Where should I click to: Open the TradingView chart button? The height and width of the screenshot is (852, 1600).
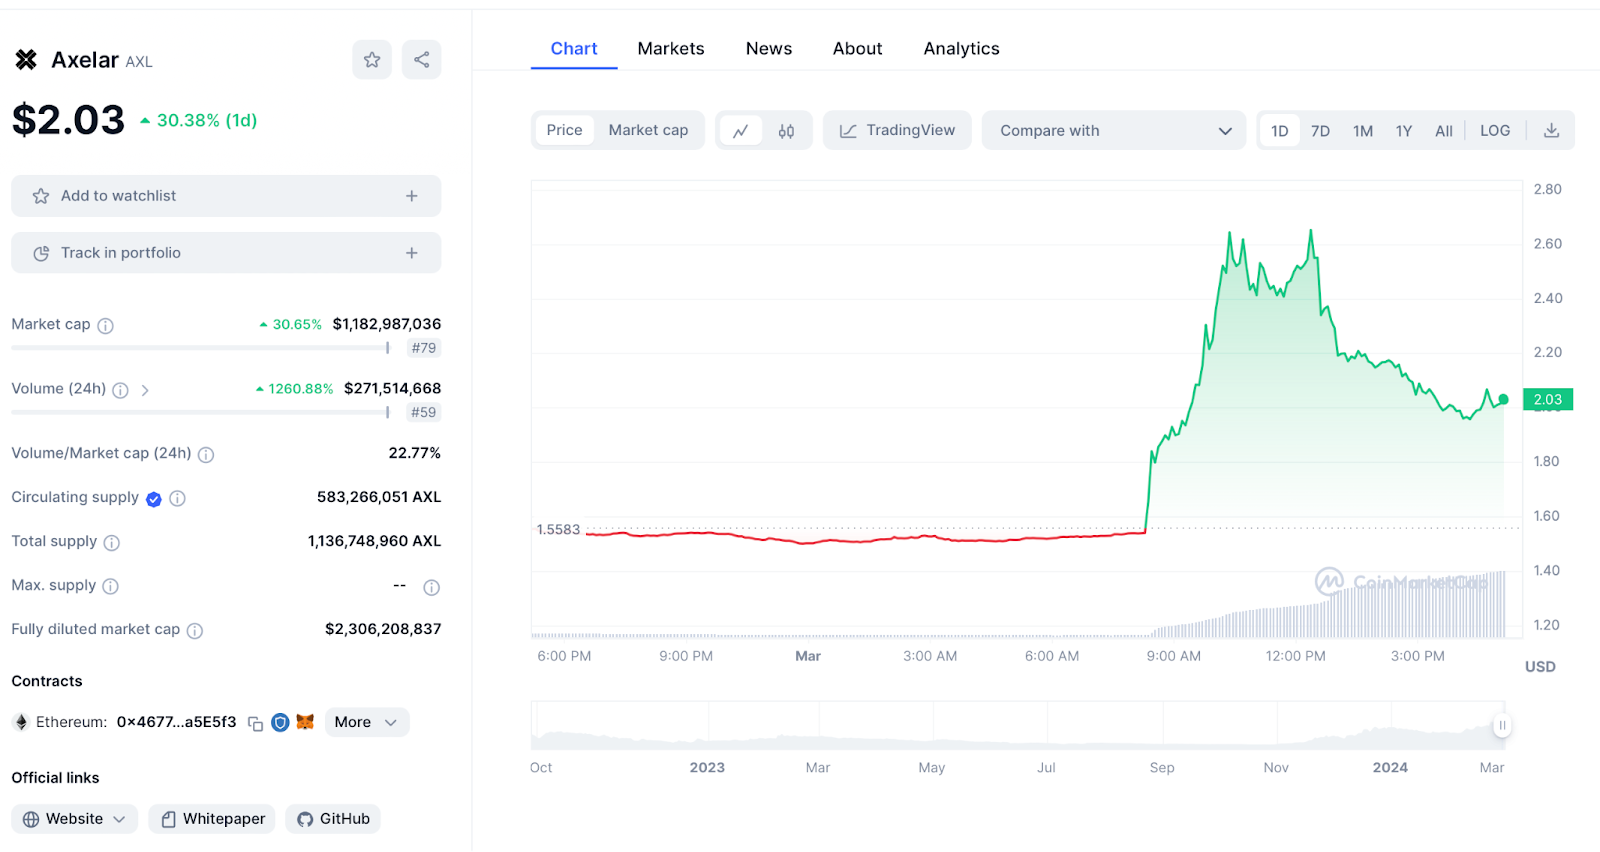point(897,130)
